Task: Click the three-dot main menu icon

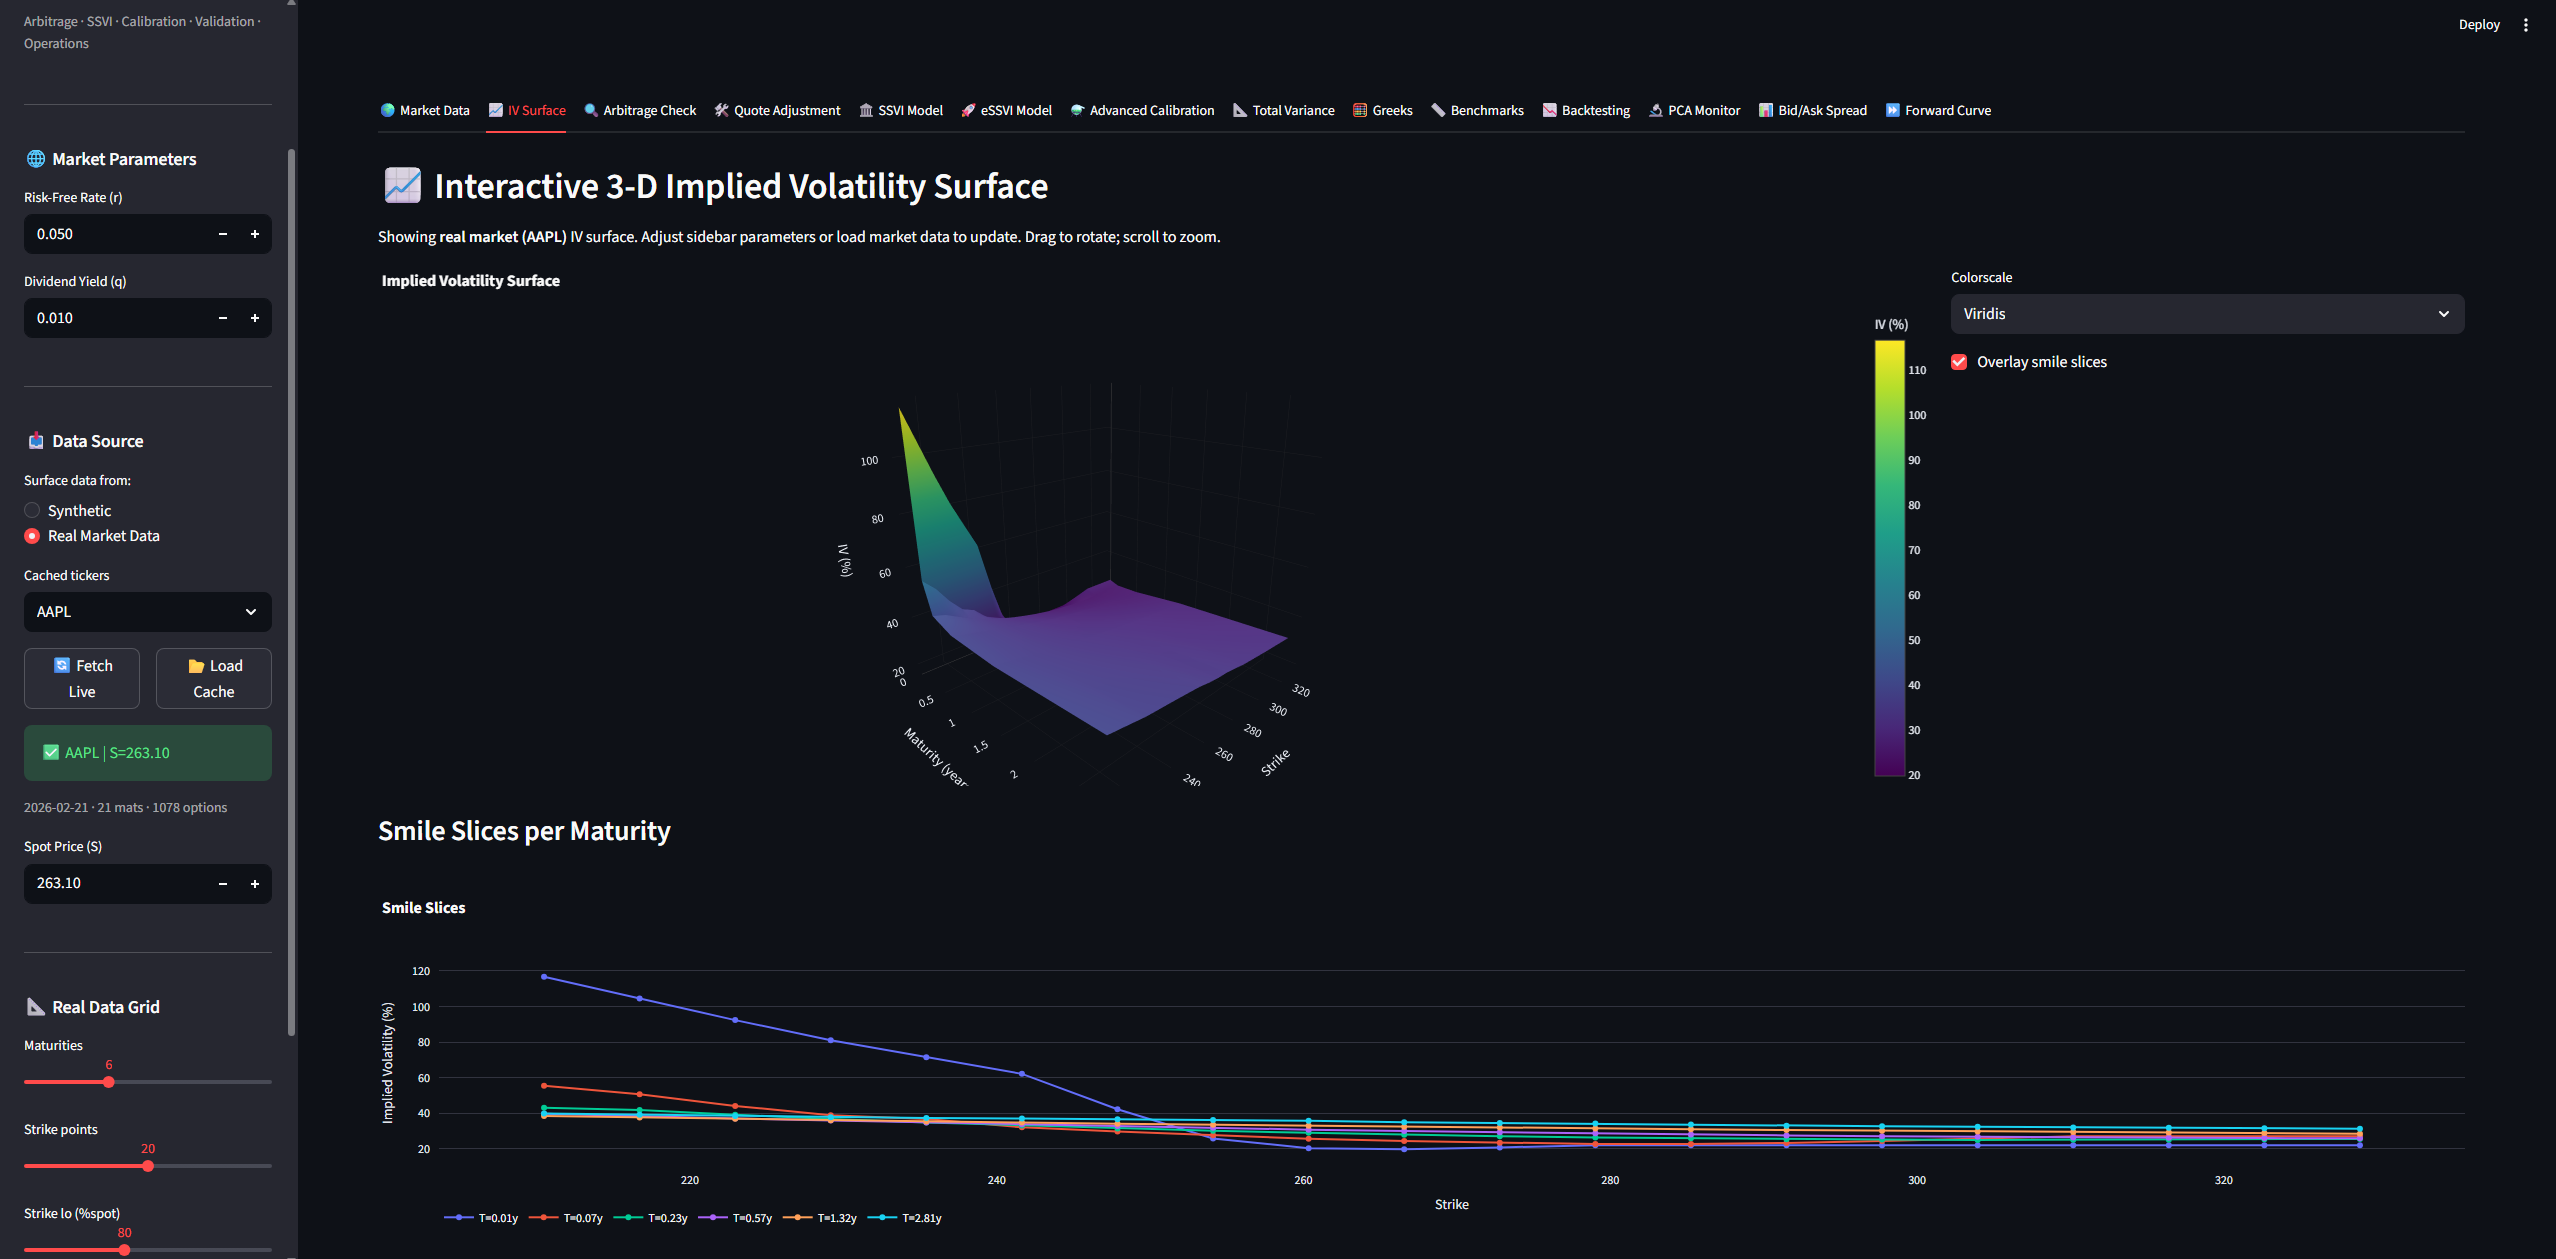Action: coord(2526,25)
